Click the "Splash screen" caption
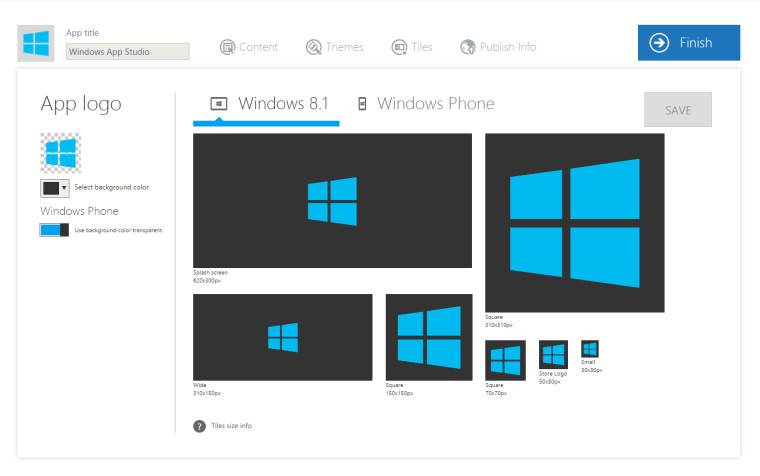The height and width of the screenshot is (476, 760). (210, 272)
